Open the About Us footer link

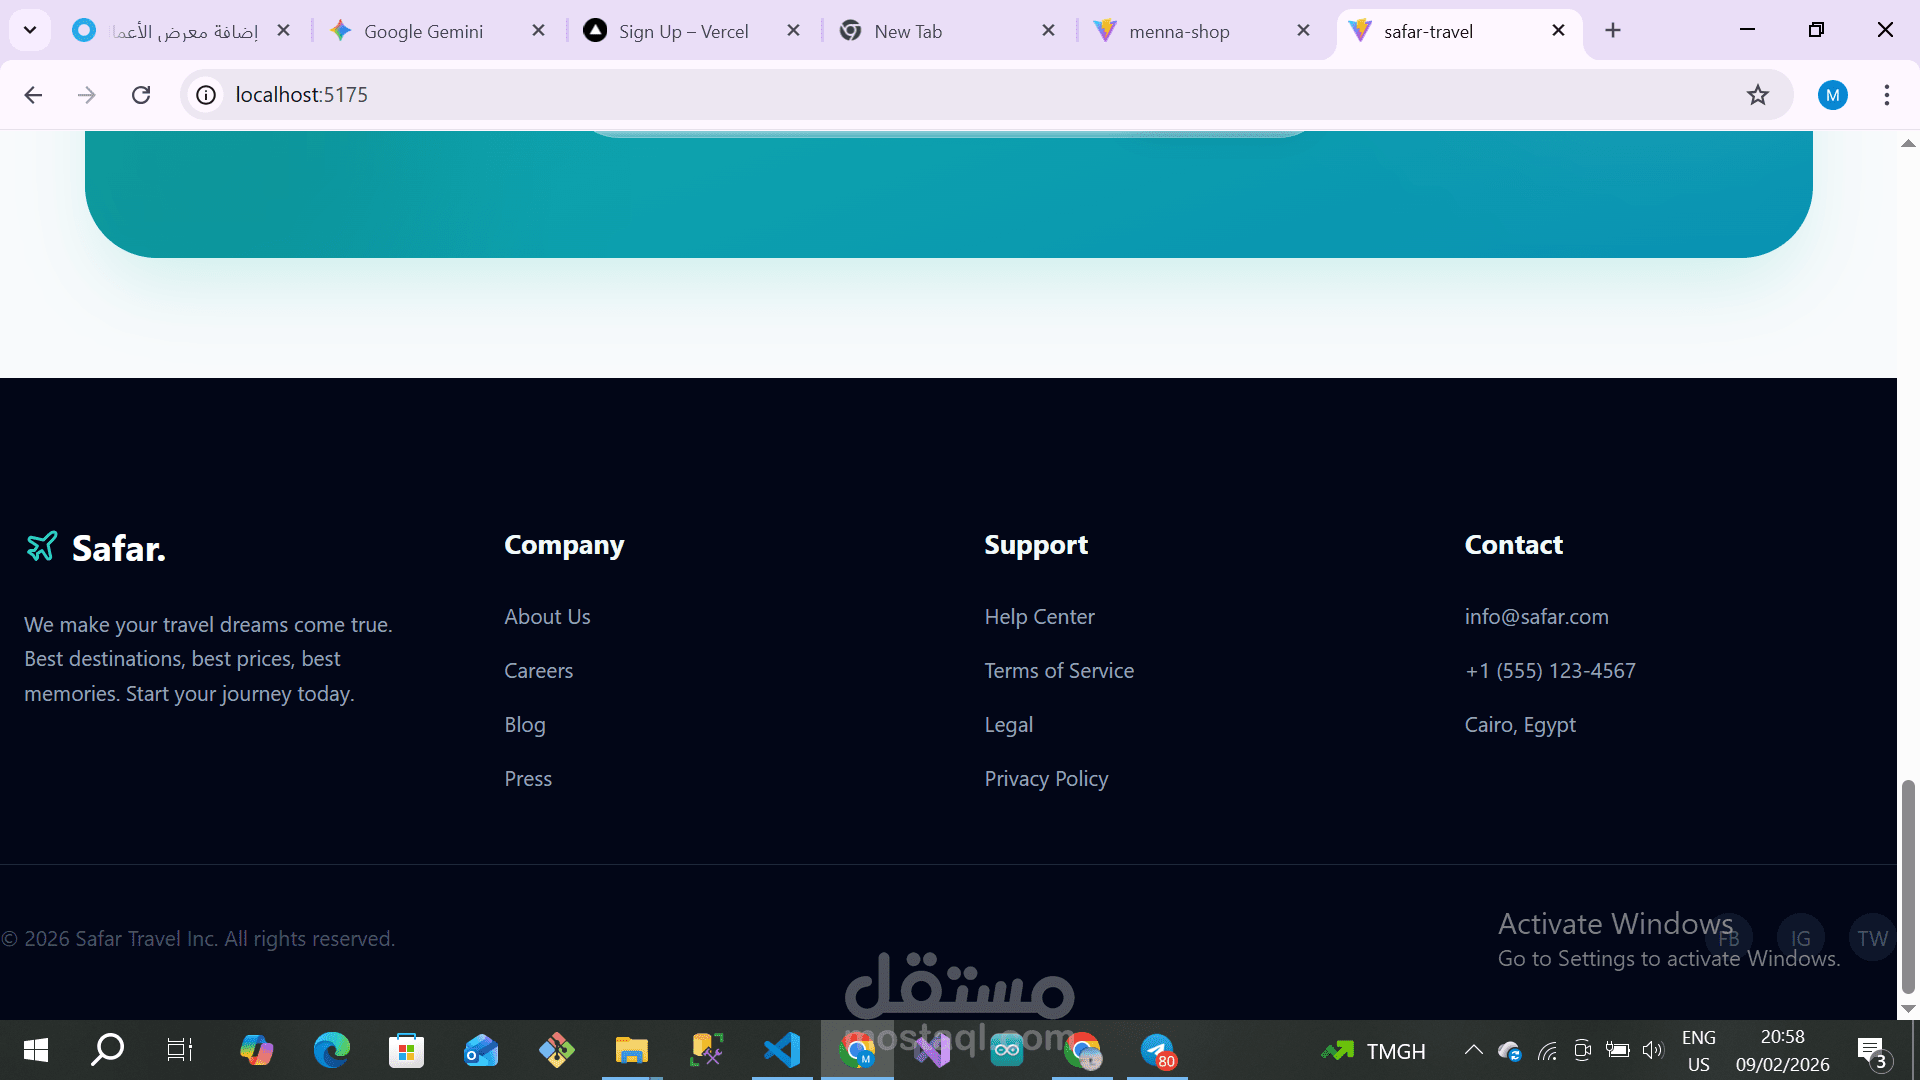point(547,617)
